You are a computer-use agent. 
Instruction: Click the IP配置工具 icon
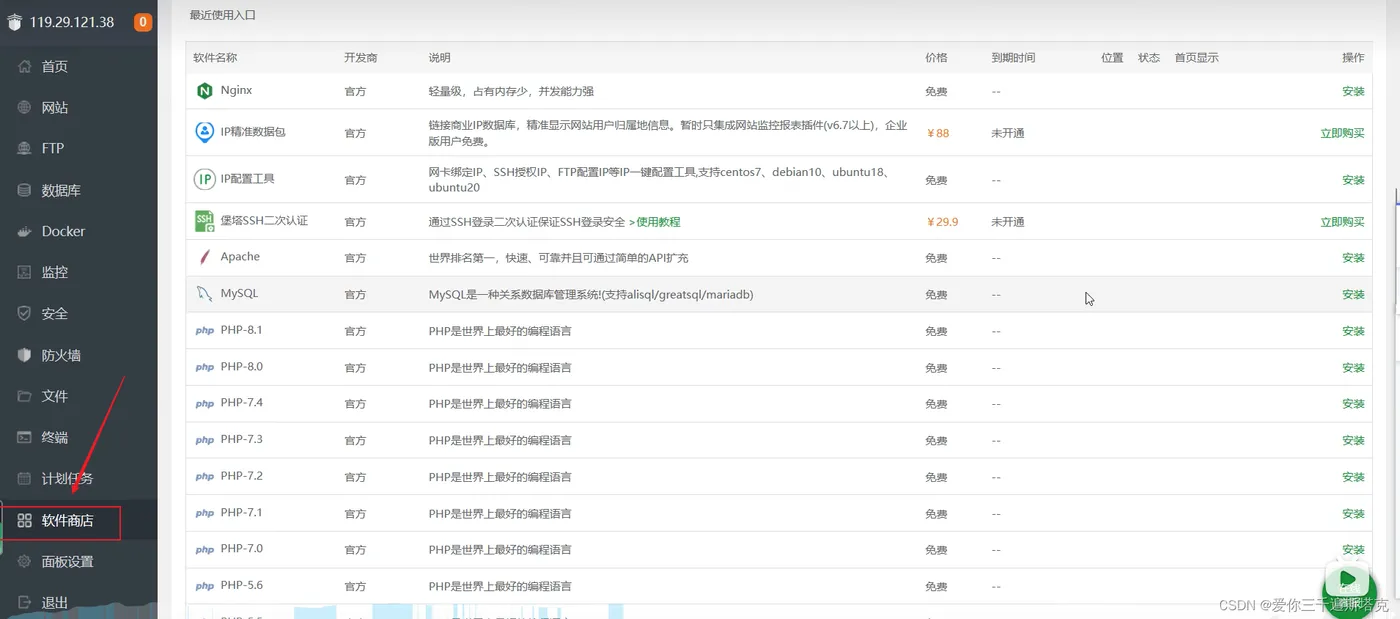(204, 180)
